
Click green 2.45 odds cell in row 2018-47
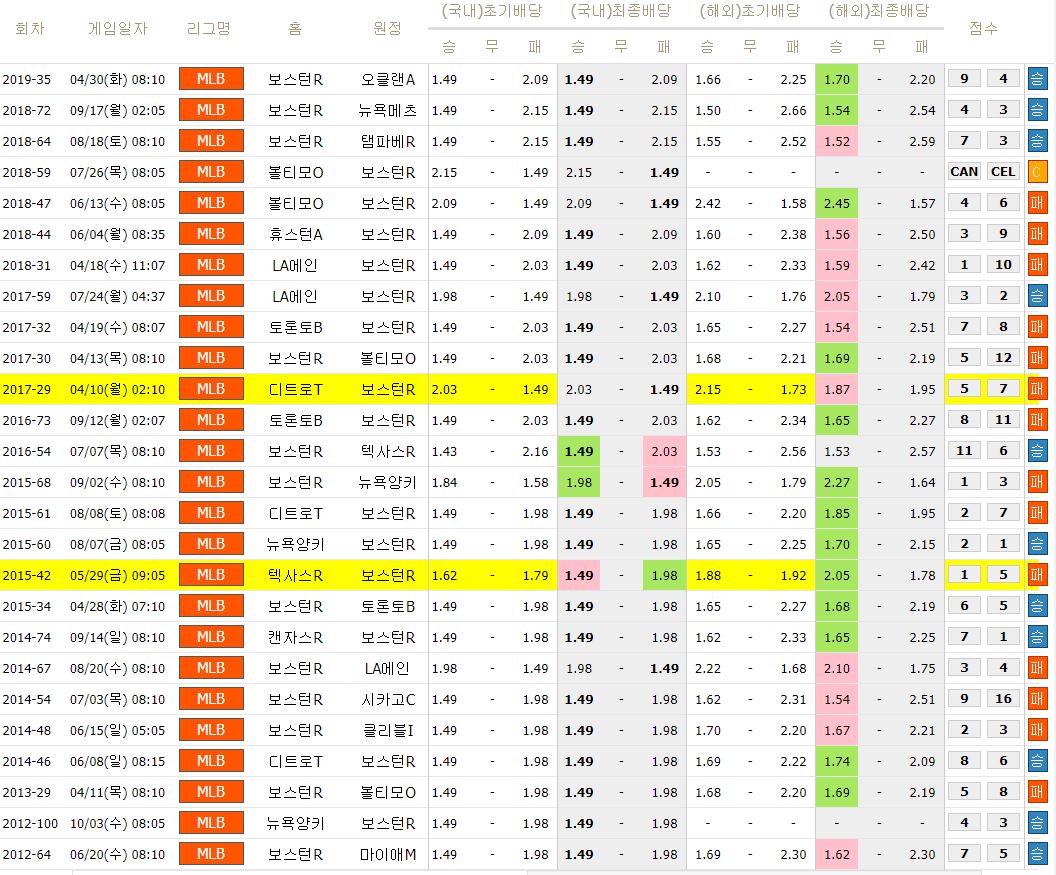tap(838, 203)
